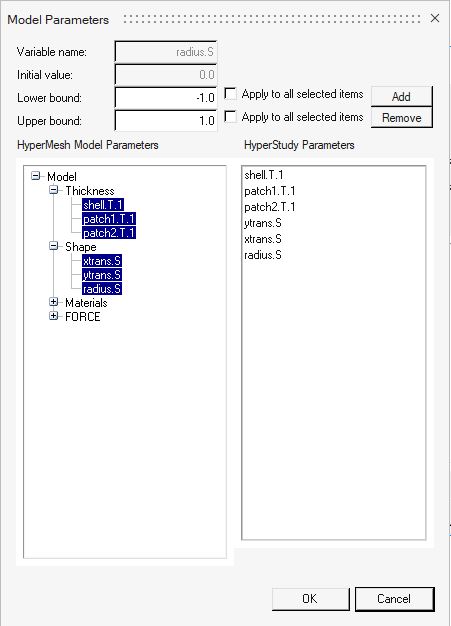
Task: Select xtrans.S in the Shape branch
Action: [x=102, y=261]
